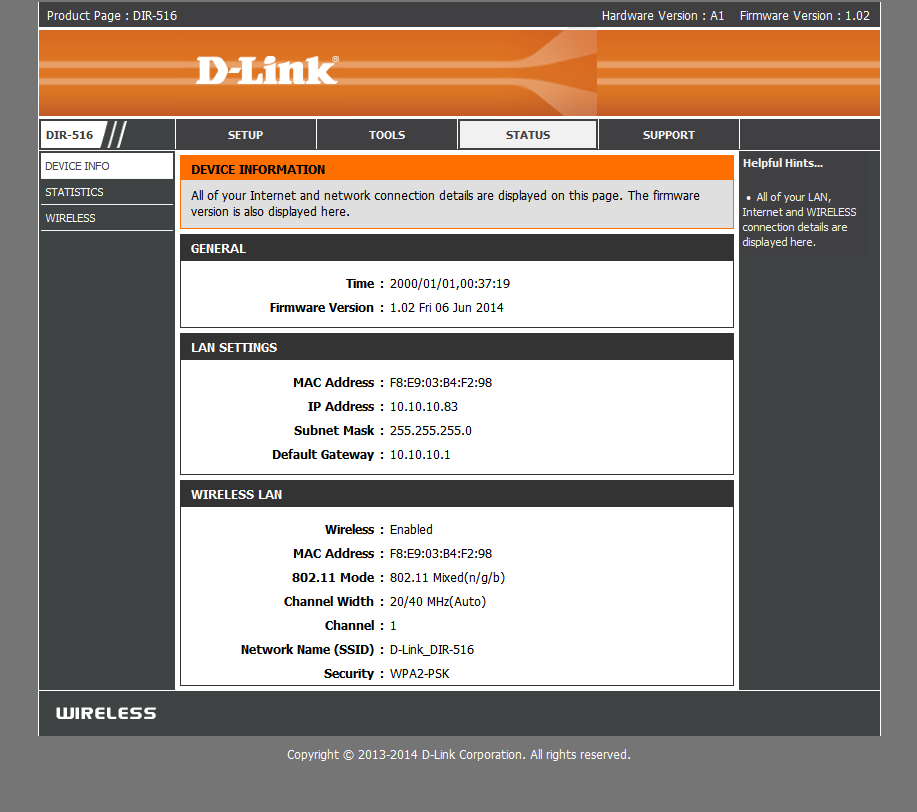Click the Channel value 1
The height and width of the screenshot is (812, 917).
393,625
